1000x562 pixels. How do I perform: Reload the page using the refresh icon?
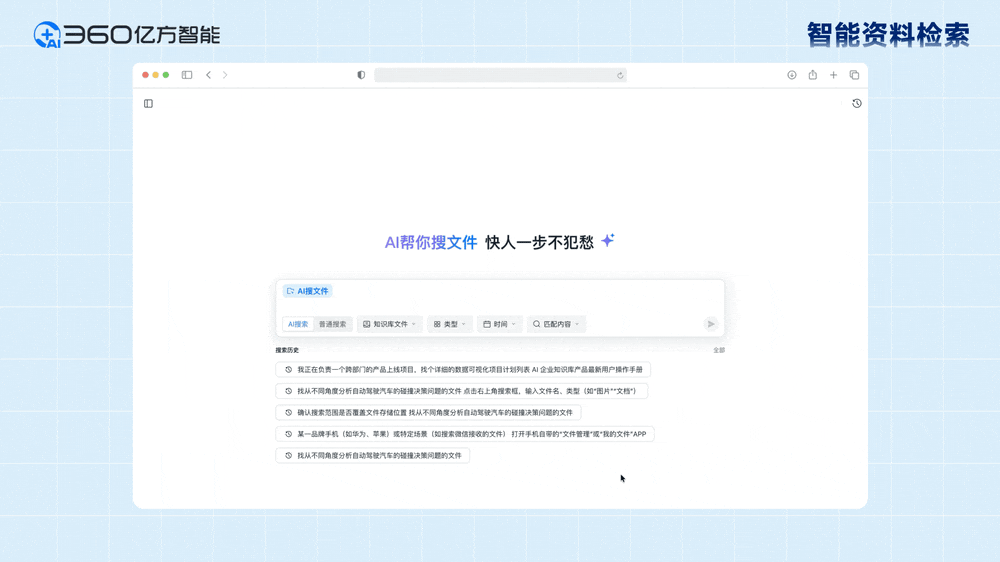[620, 75]
